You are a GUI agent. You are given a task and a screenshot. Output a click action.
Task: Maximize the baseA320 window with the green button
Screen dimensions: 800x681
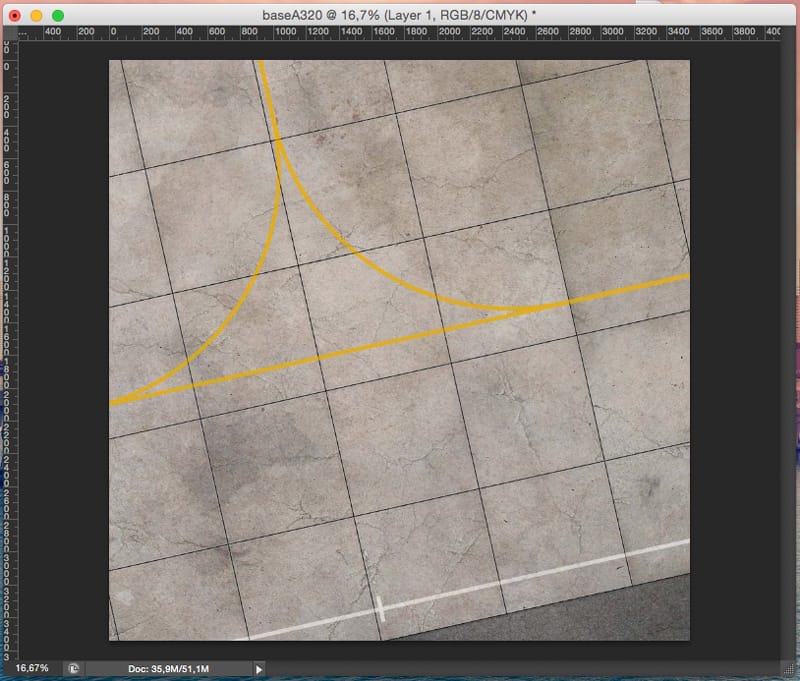click(x=58, y=16)
